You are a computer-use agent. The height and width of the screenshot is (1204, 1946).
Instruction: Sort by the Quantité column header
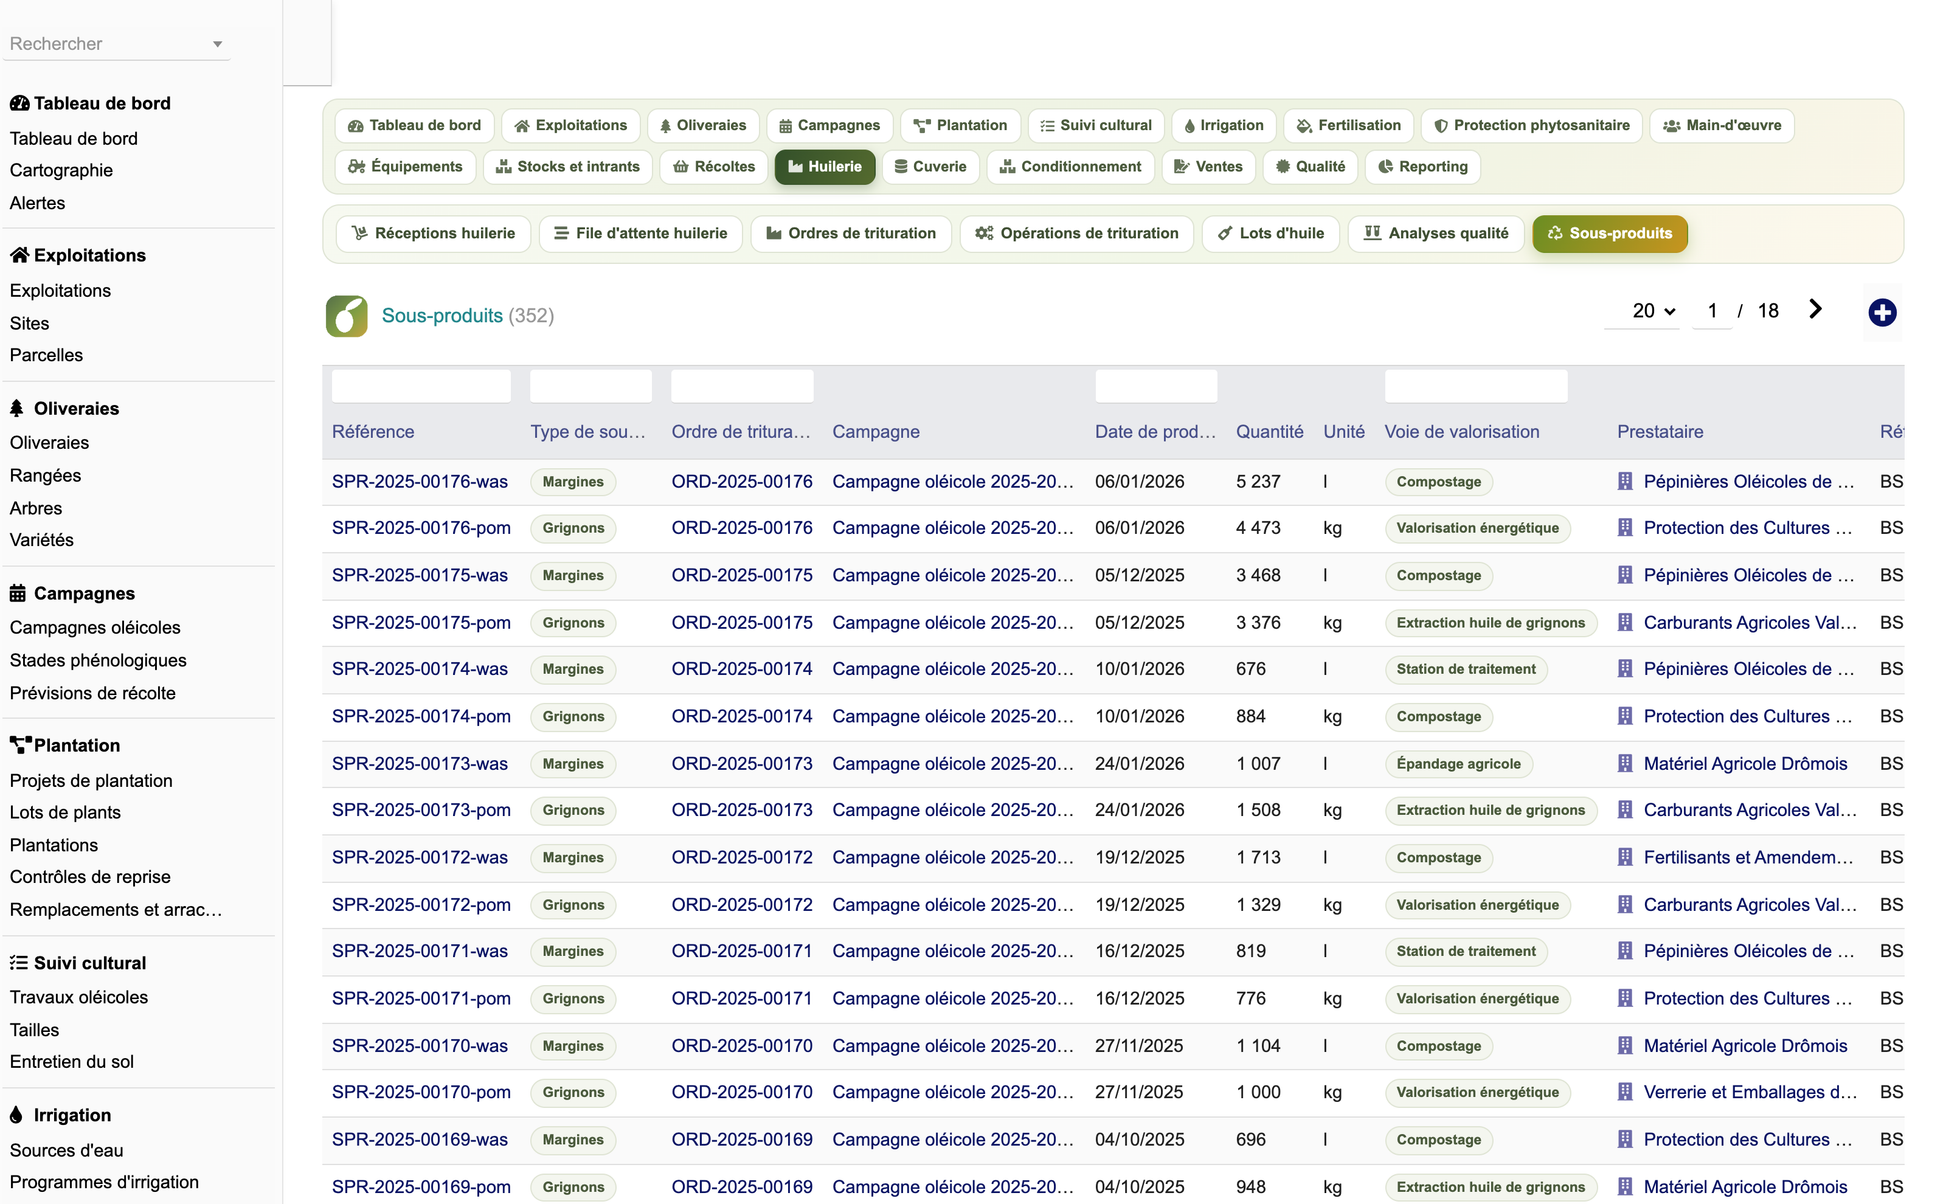point(1269,432)
